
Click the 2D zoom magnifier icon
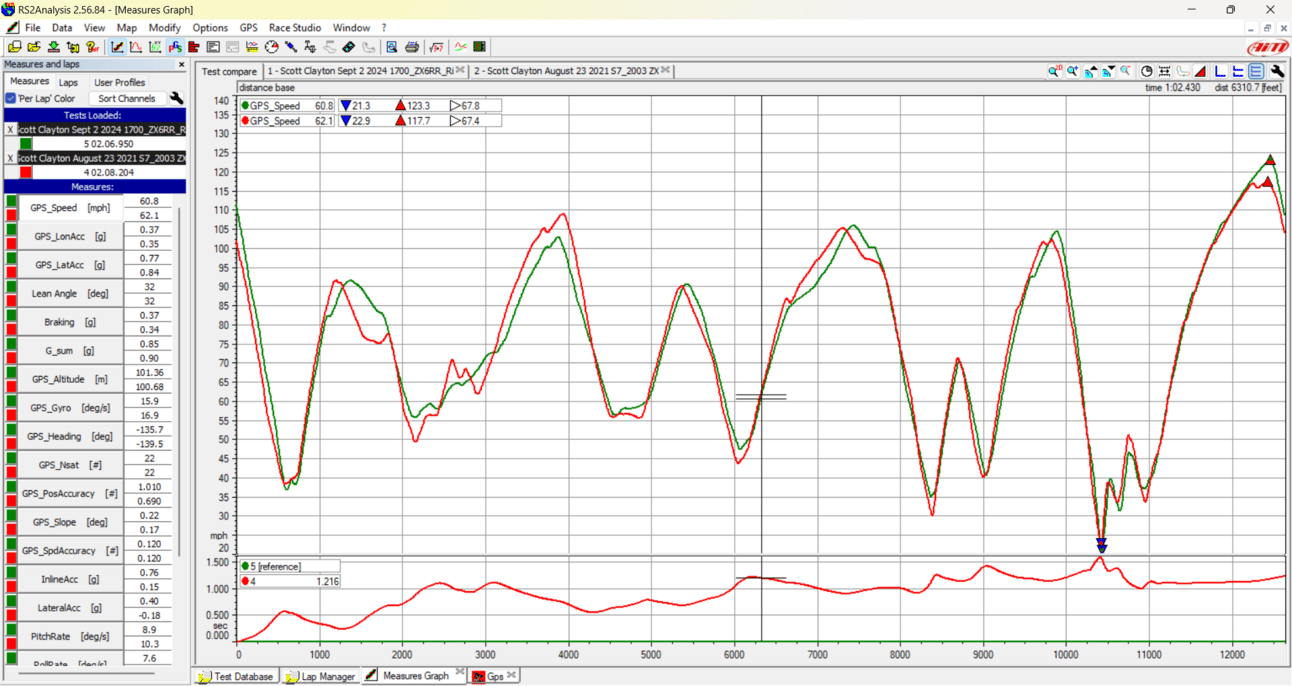(1054, 71)
